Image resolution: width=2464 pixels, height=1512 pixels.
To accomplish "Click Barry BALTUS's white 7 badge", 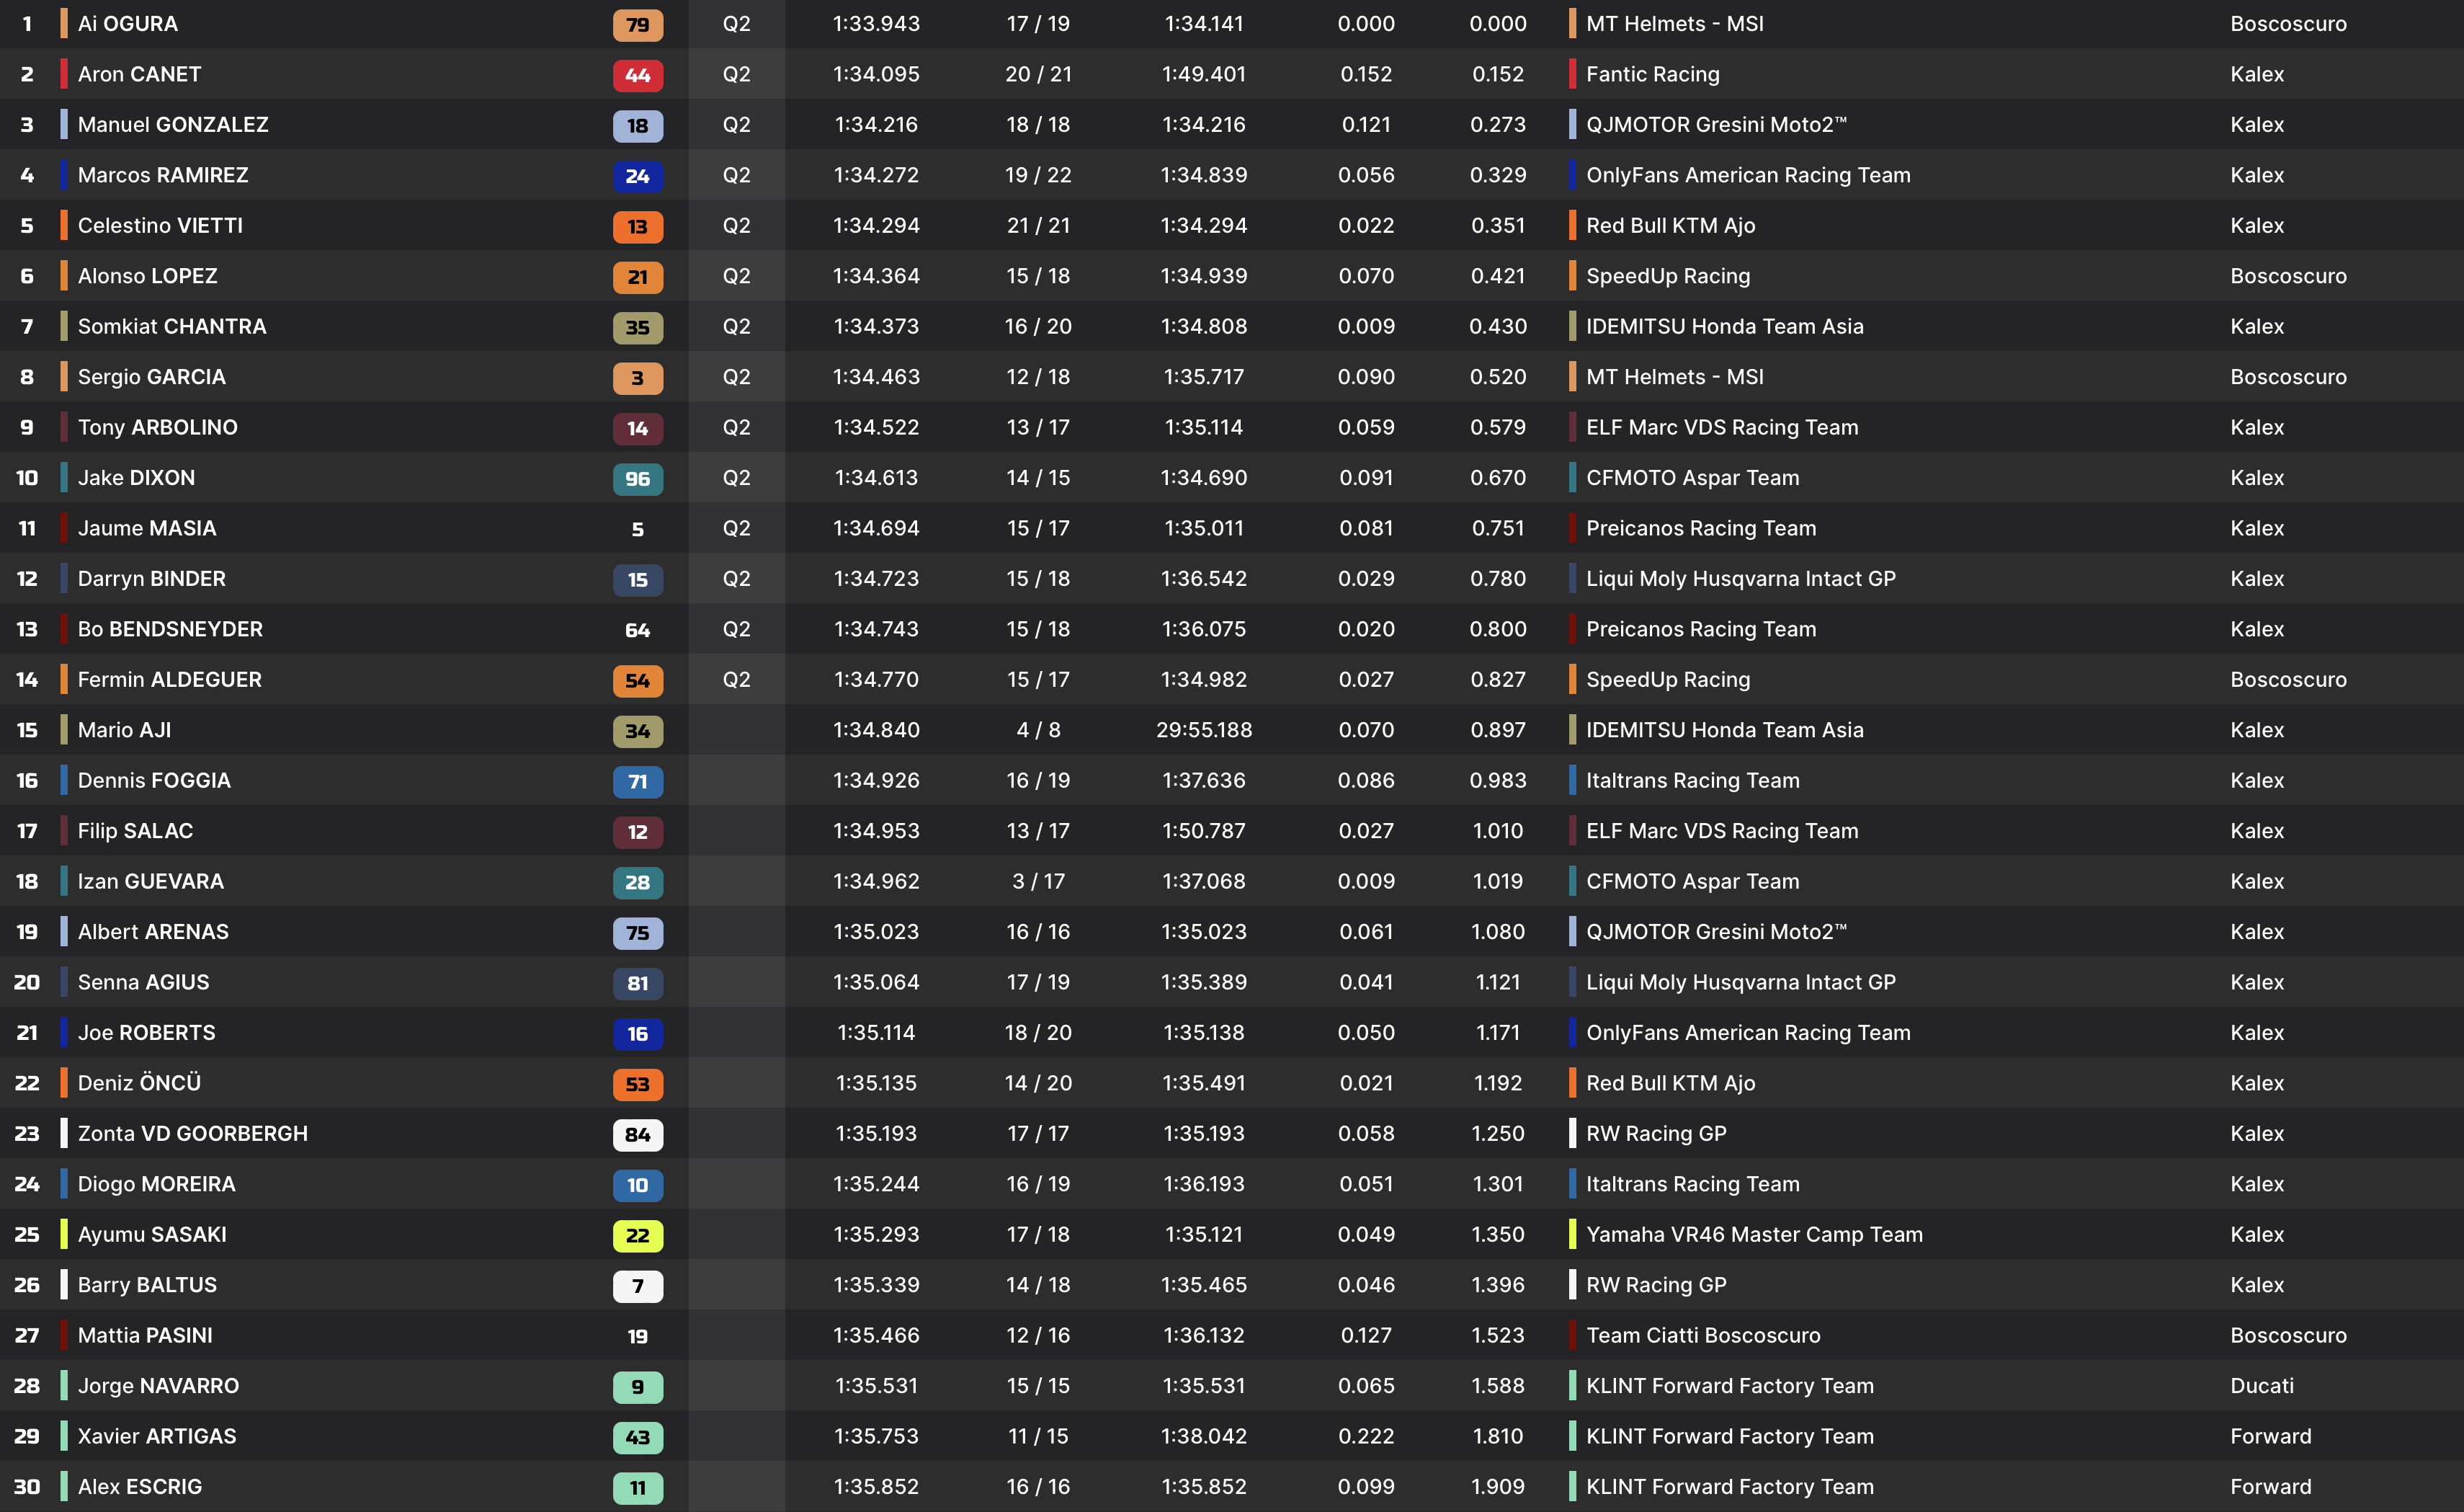I will tap(637, 1286).
